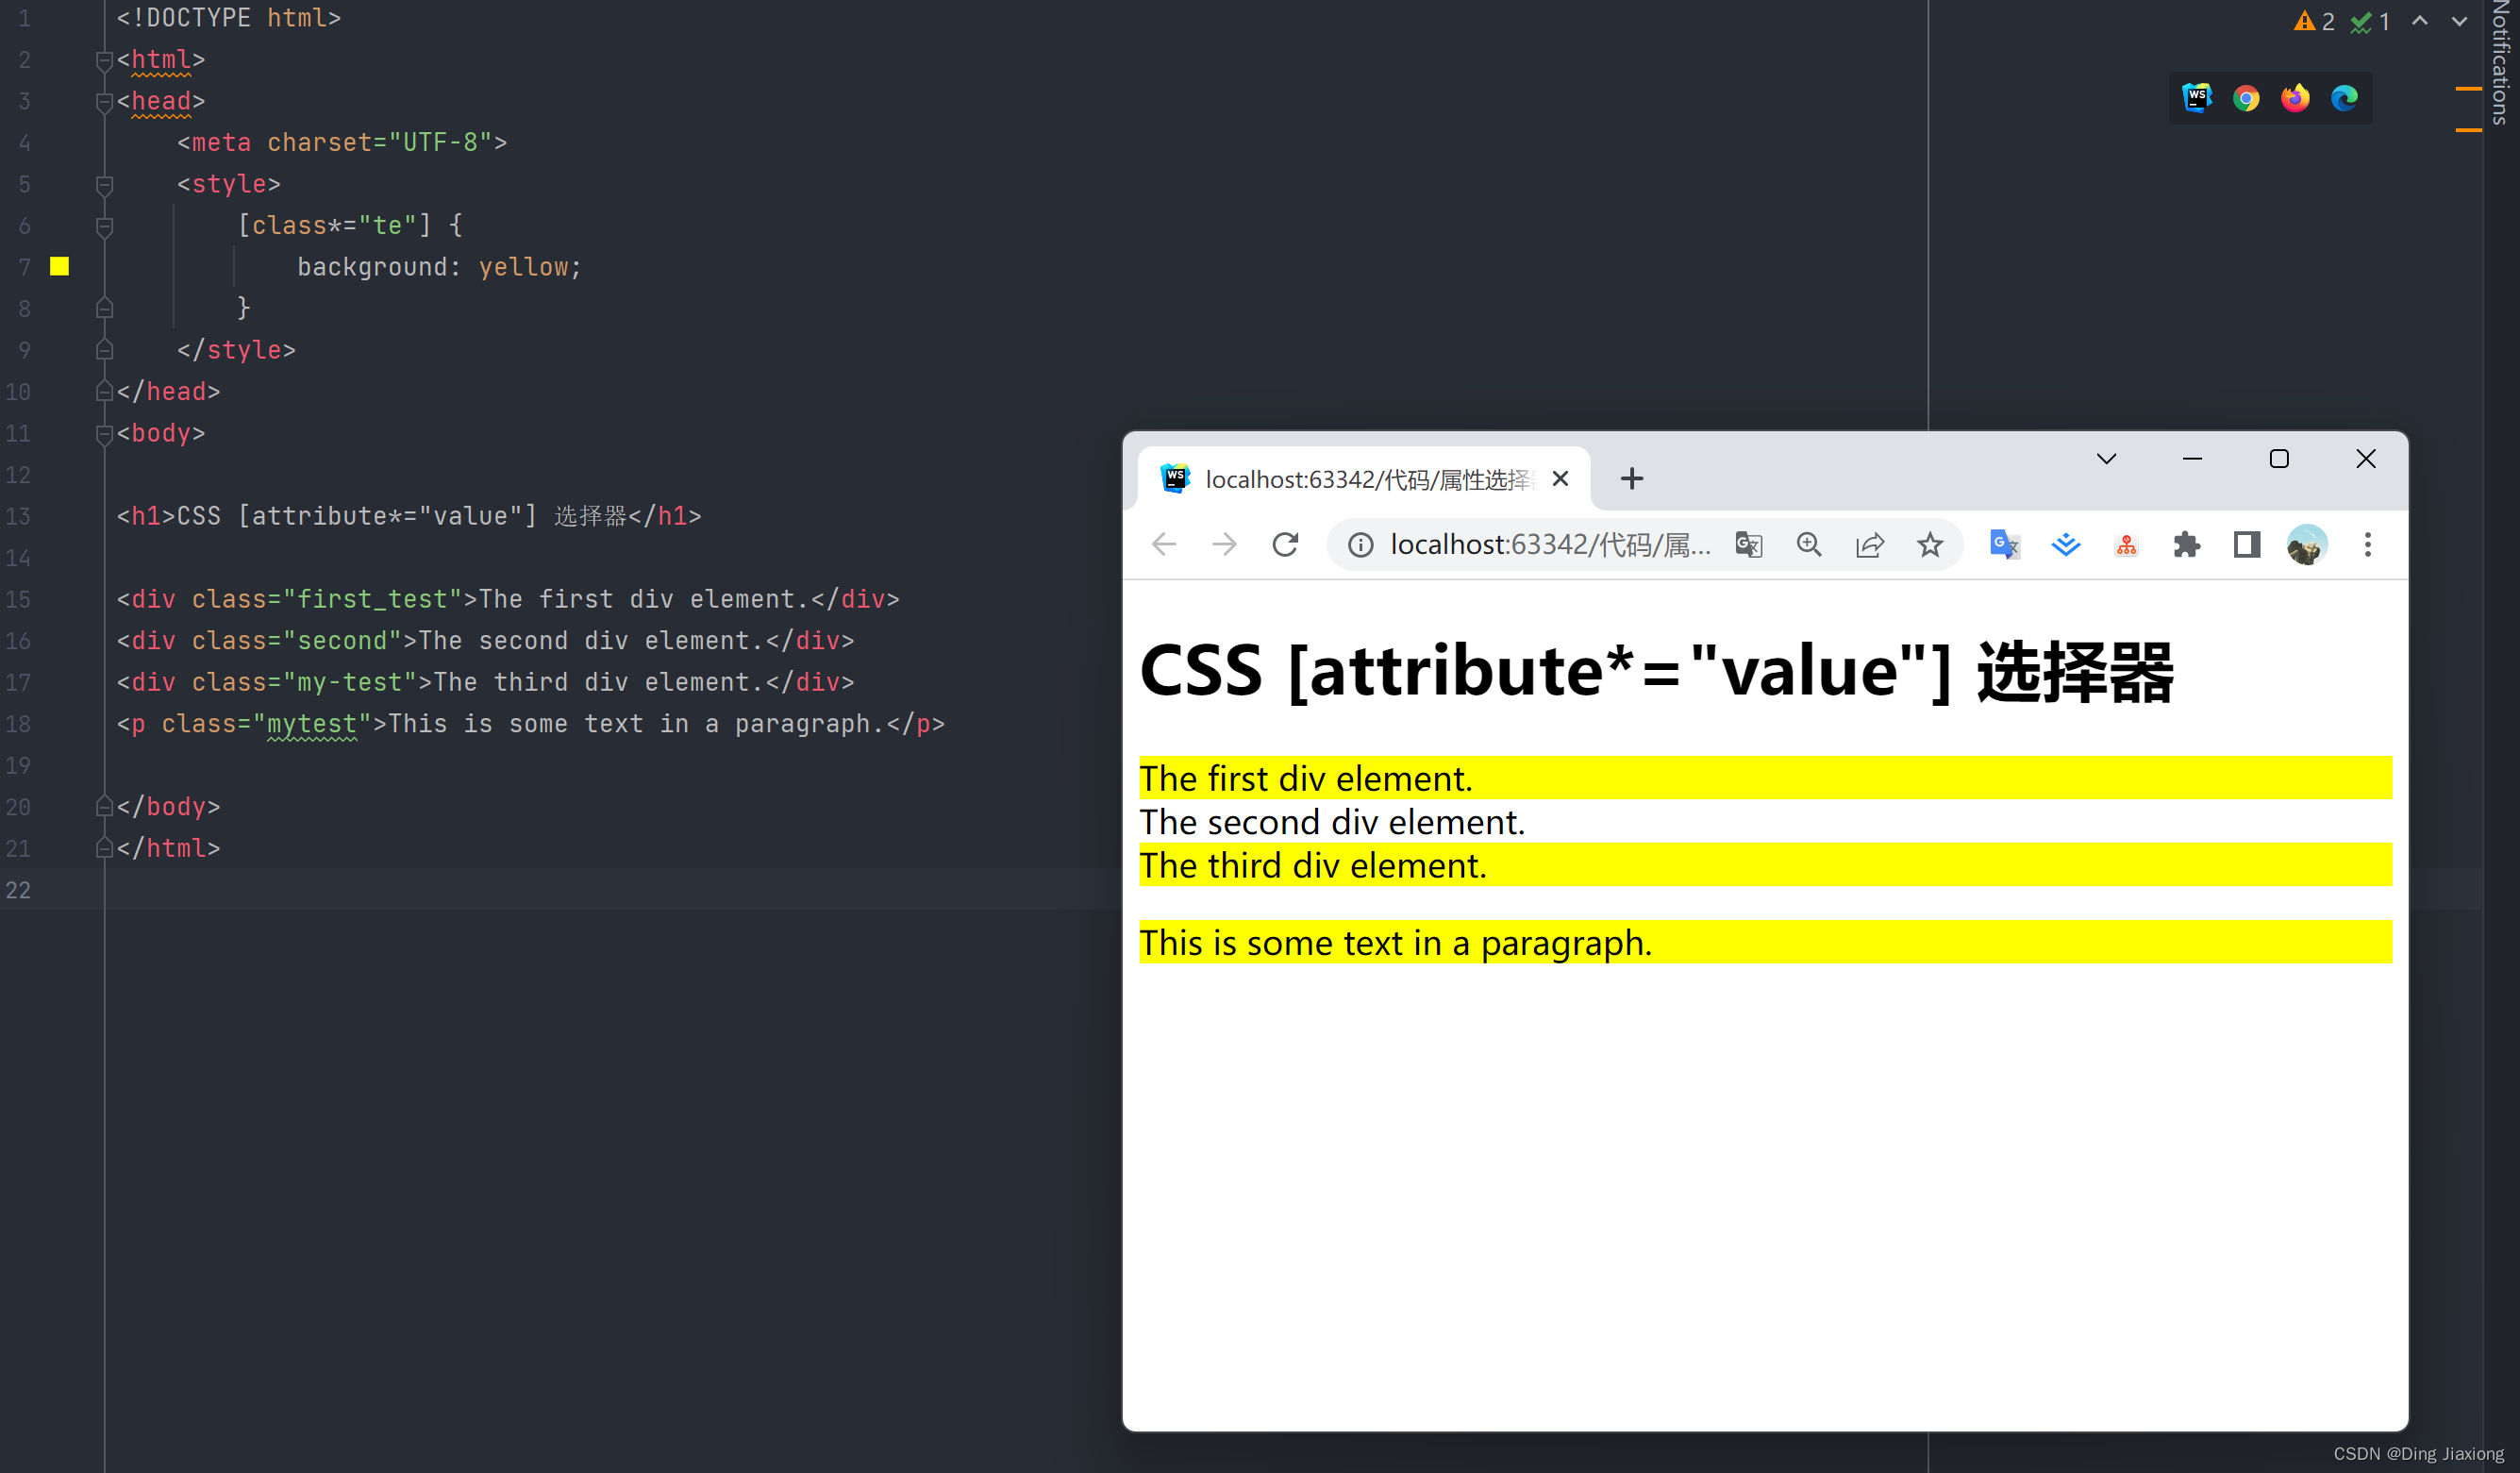Open a new browser tab
2520x1473 pixels.
click(x=1632, y=479)
